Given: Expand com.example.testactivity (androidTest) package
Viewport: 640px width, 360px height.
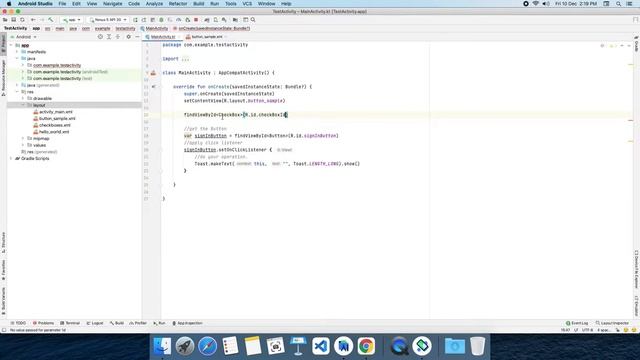Looking at the screenshot, I should [23, 72].
